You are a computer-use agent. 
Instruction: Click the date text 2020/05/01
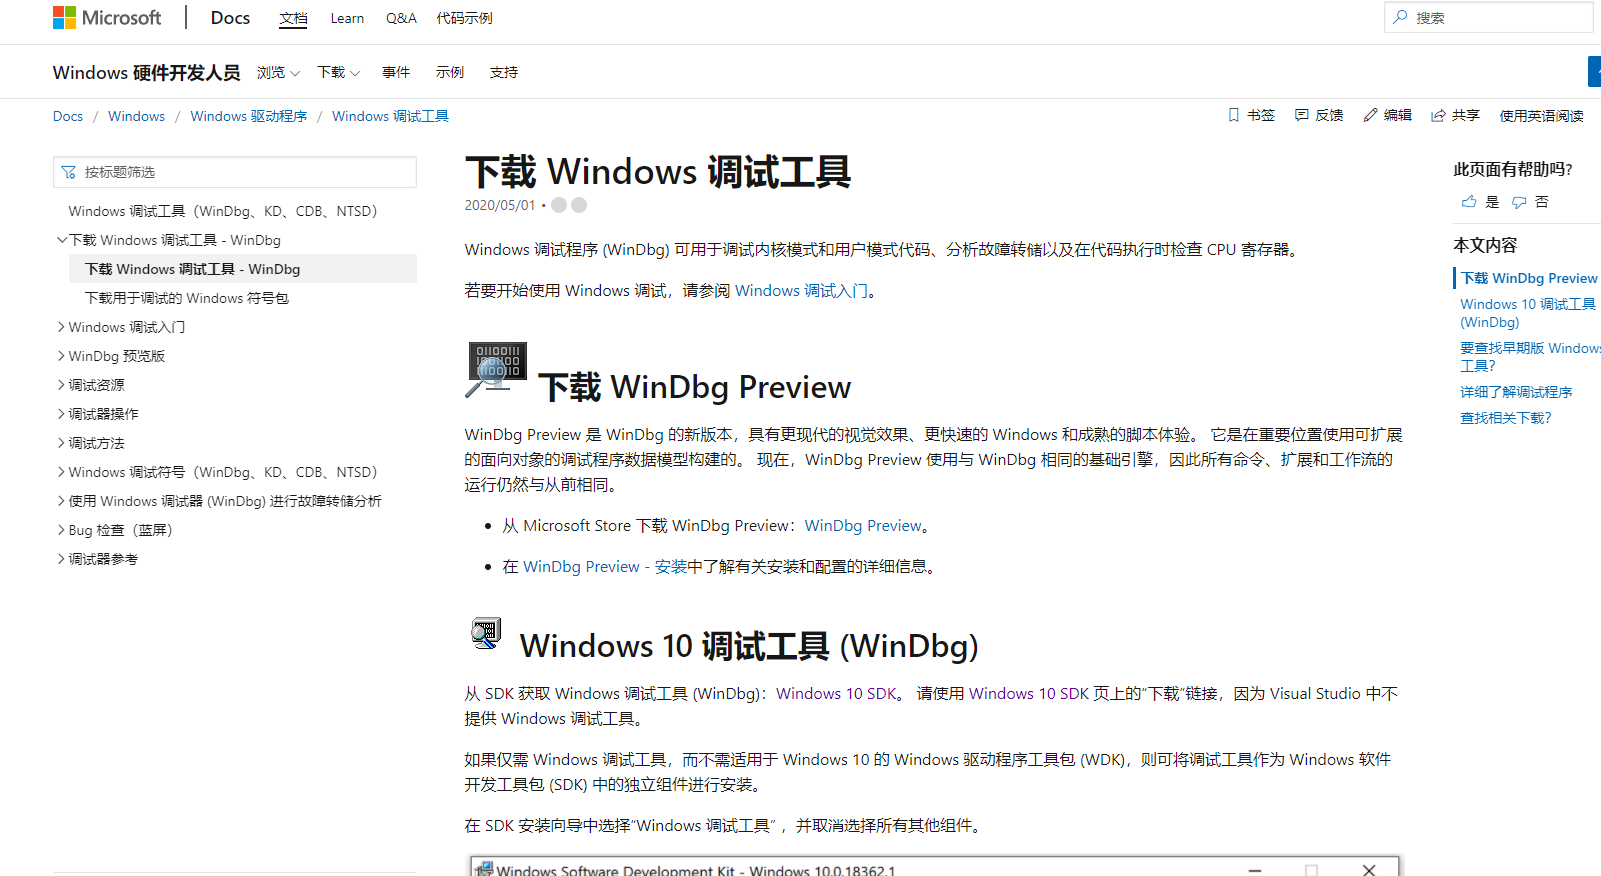coord(500,205)
